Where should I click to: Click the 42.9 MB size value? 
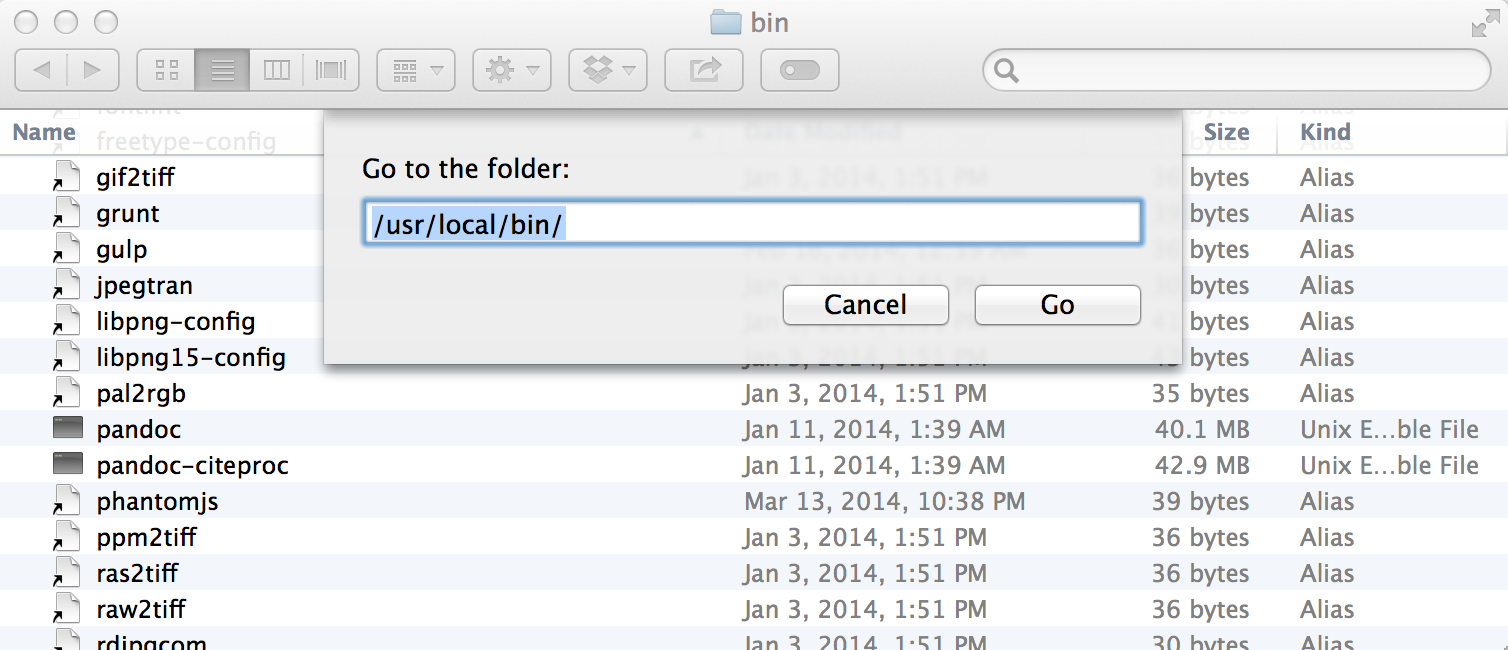coord(1202,466)
